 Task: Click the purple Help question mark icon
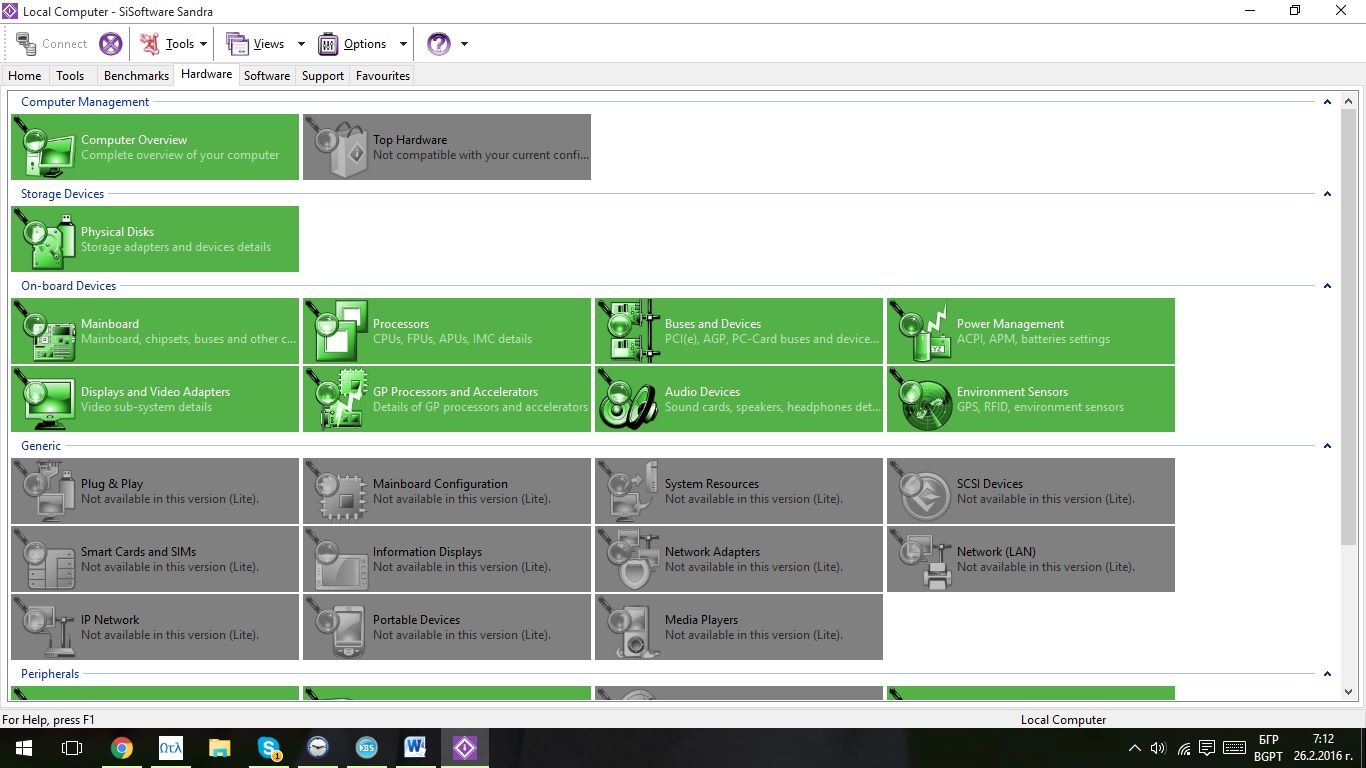coord(438,44)
